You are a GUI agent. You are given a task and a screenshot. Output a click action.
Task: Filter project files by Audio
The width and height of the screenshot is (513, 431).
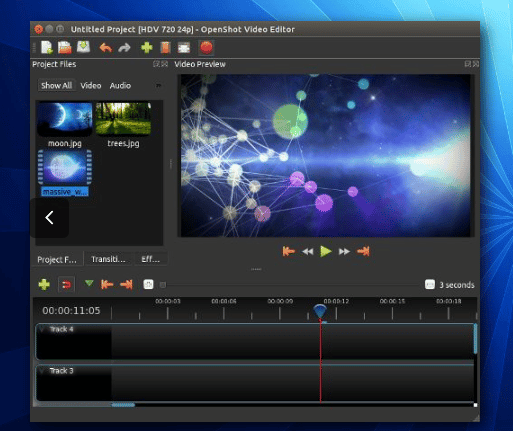120,85
